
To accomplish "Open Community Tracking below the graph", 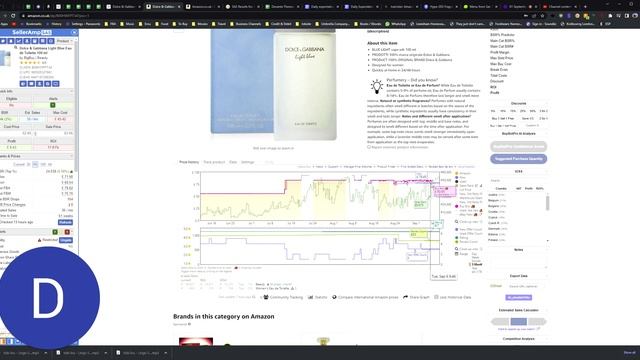I will [x=283, y=297].
